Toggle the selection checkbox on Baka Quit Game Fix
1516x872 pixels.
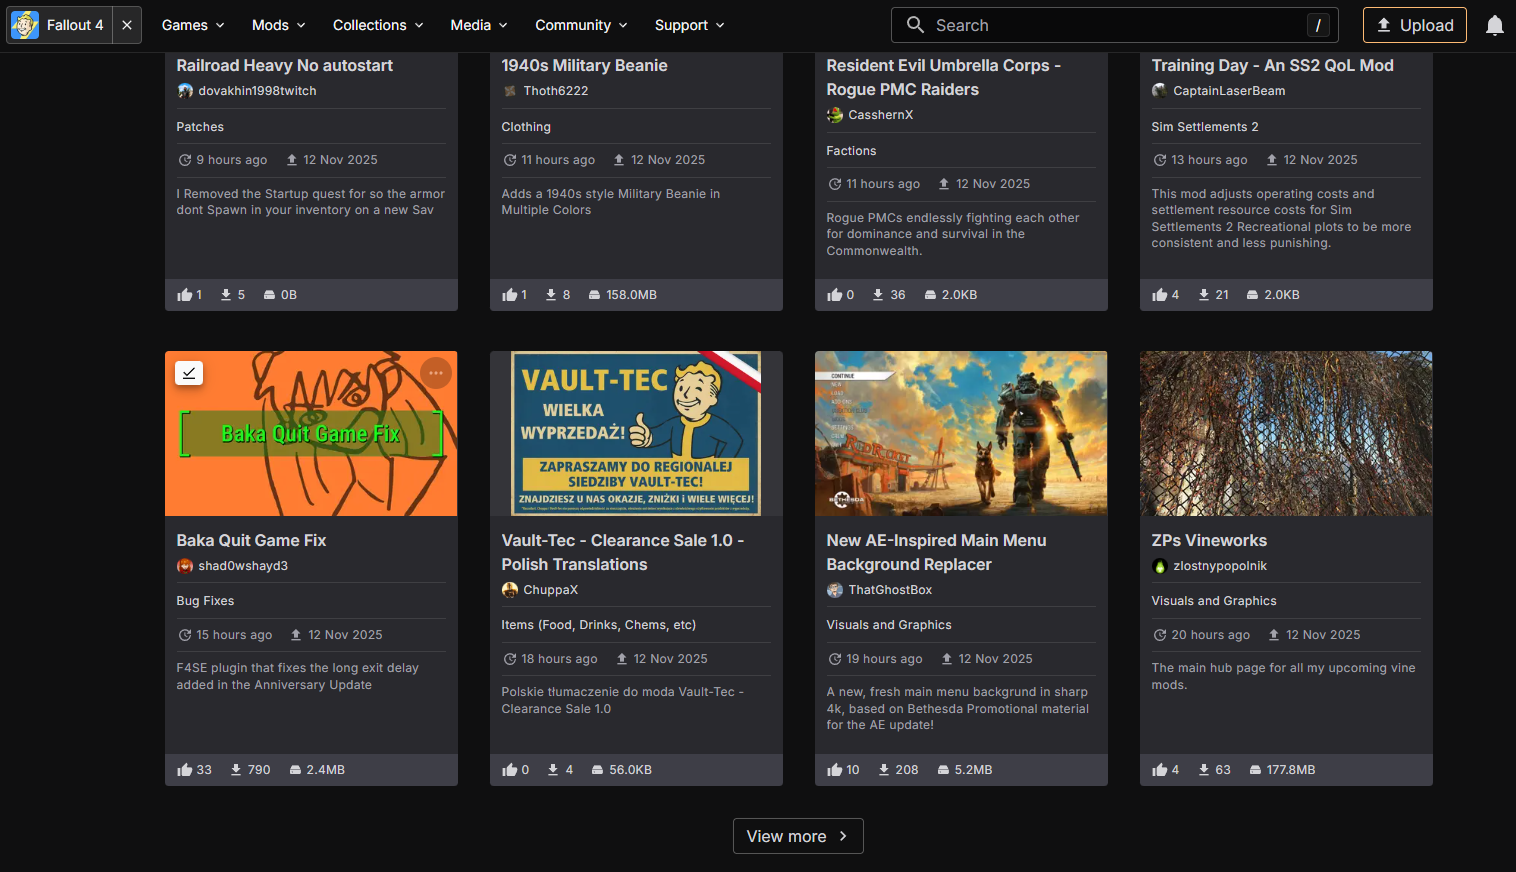coord(189,373)
